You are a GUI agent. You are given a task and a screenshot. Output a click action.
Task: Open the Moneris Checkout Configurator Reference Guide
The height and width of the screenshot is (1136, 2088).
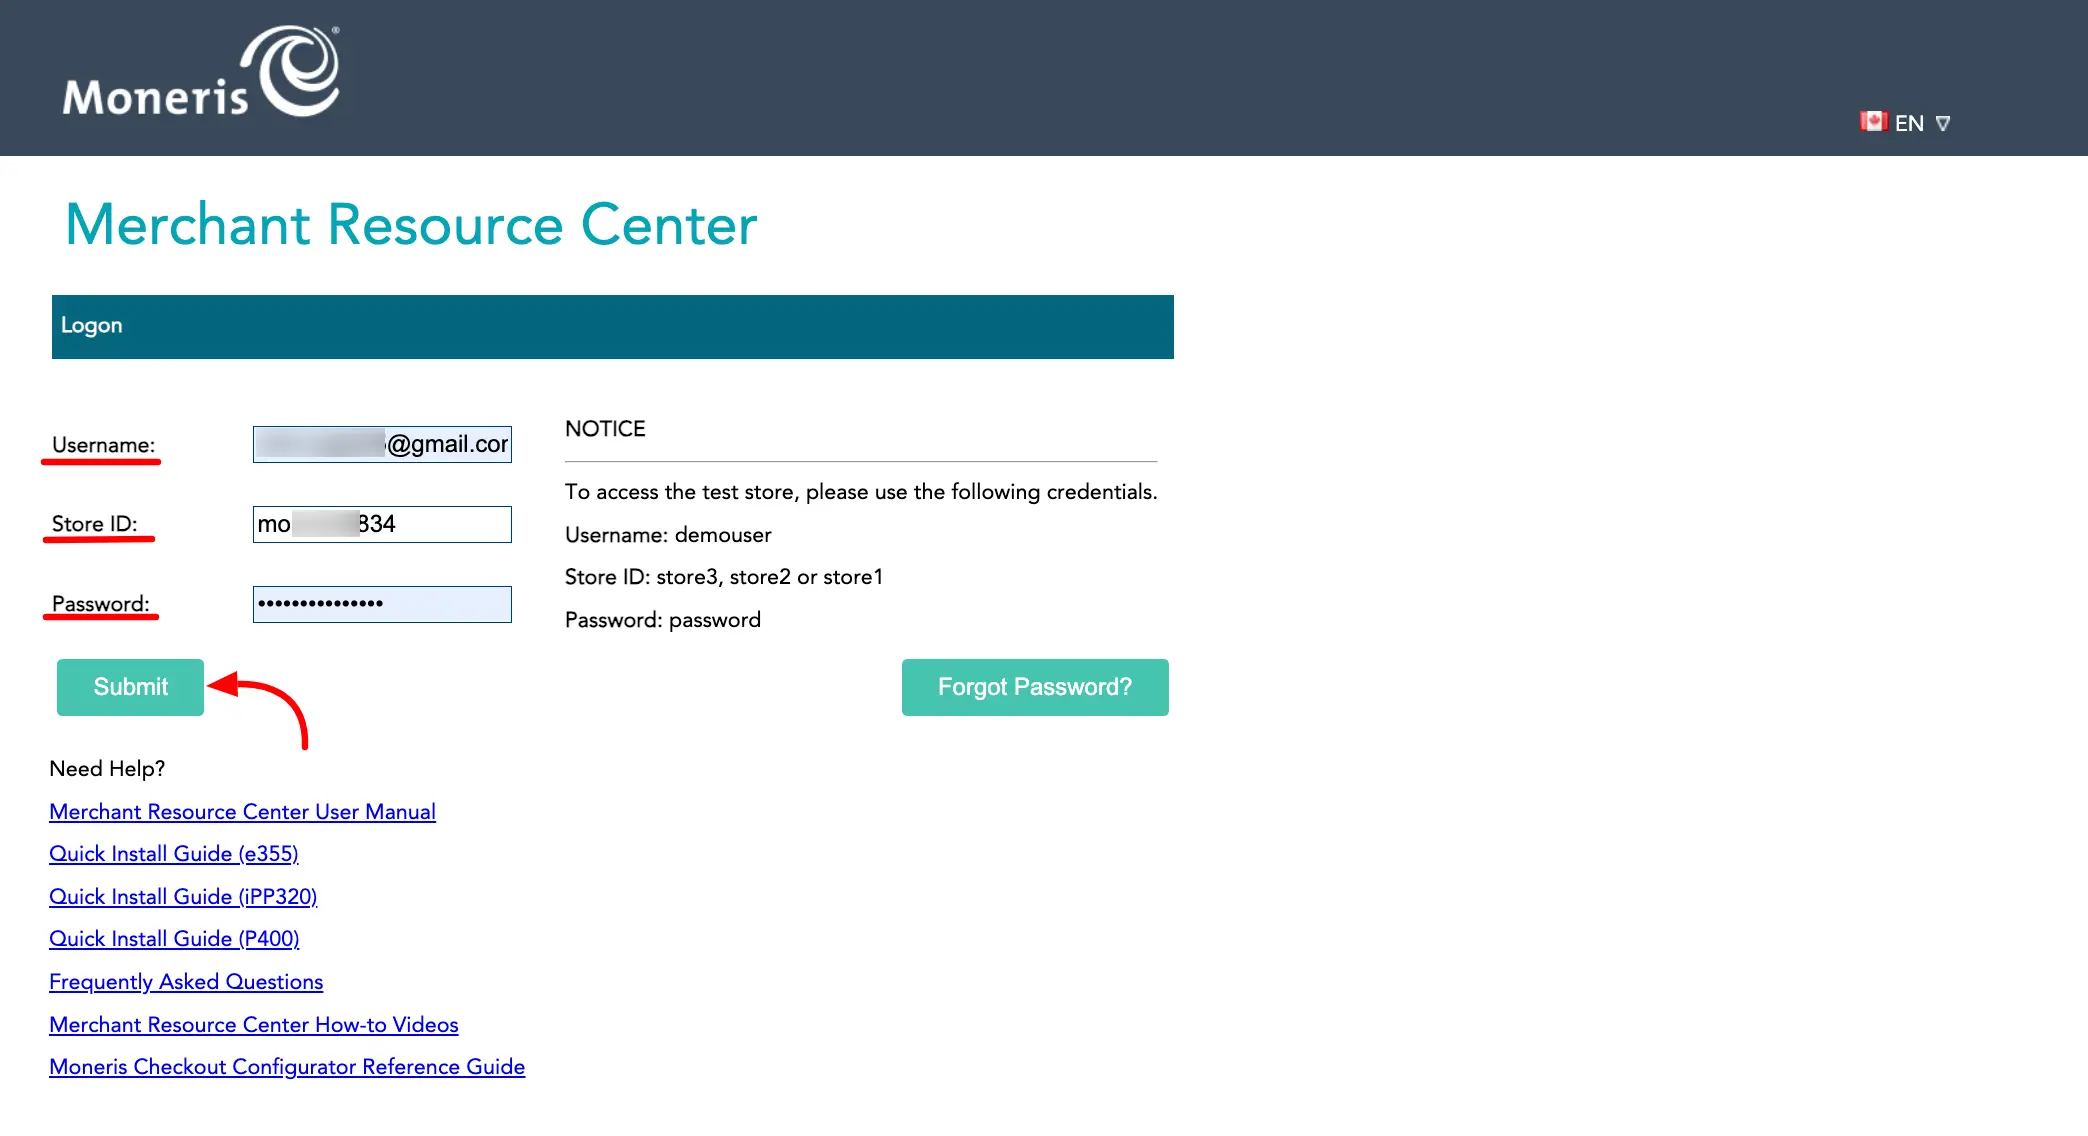tap(287, 1066)
